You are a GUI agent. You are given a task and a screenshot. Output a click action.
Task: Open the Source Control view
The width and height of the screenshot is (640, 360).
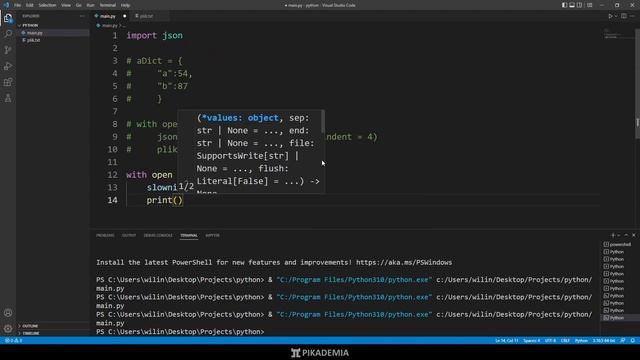click(8, 50)
